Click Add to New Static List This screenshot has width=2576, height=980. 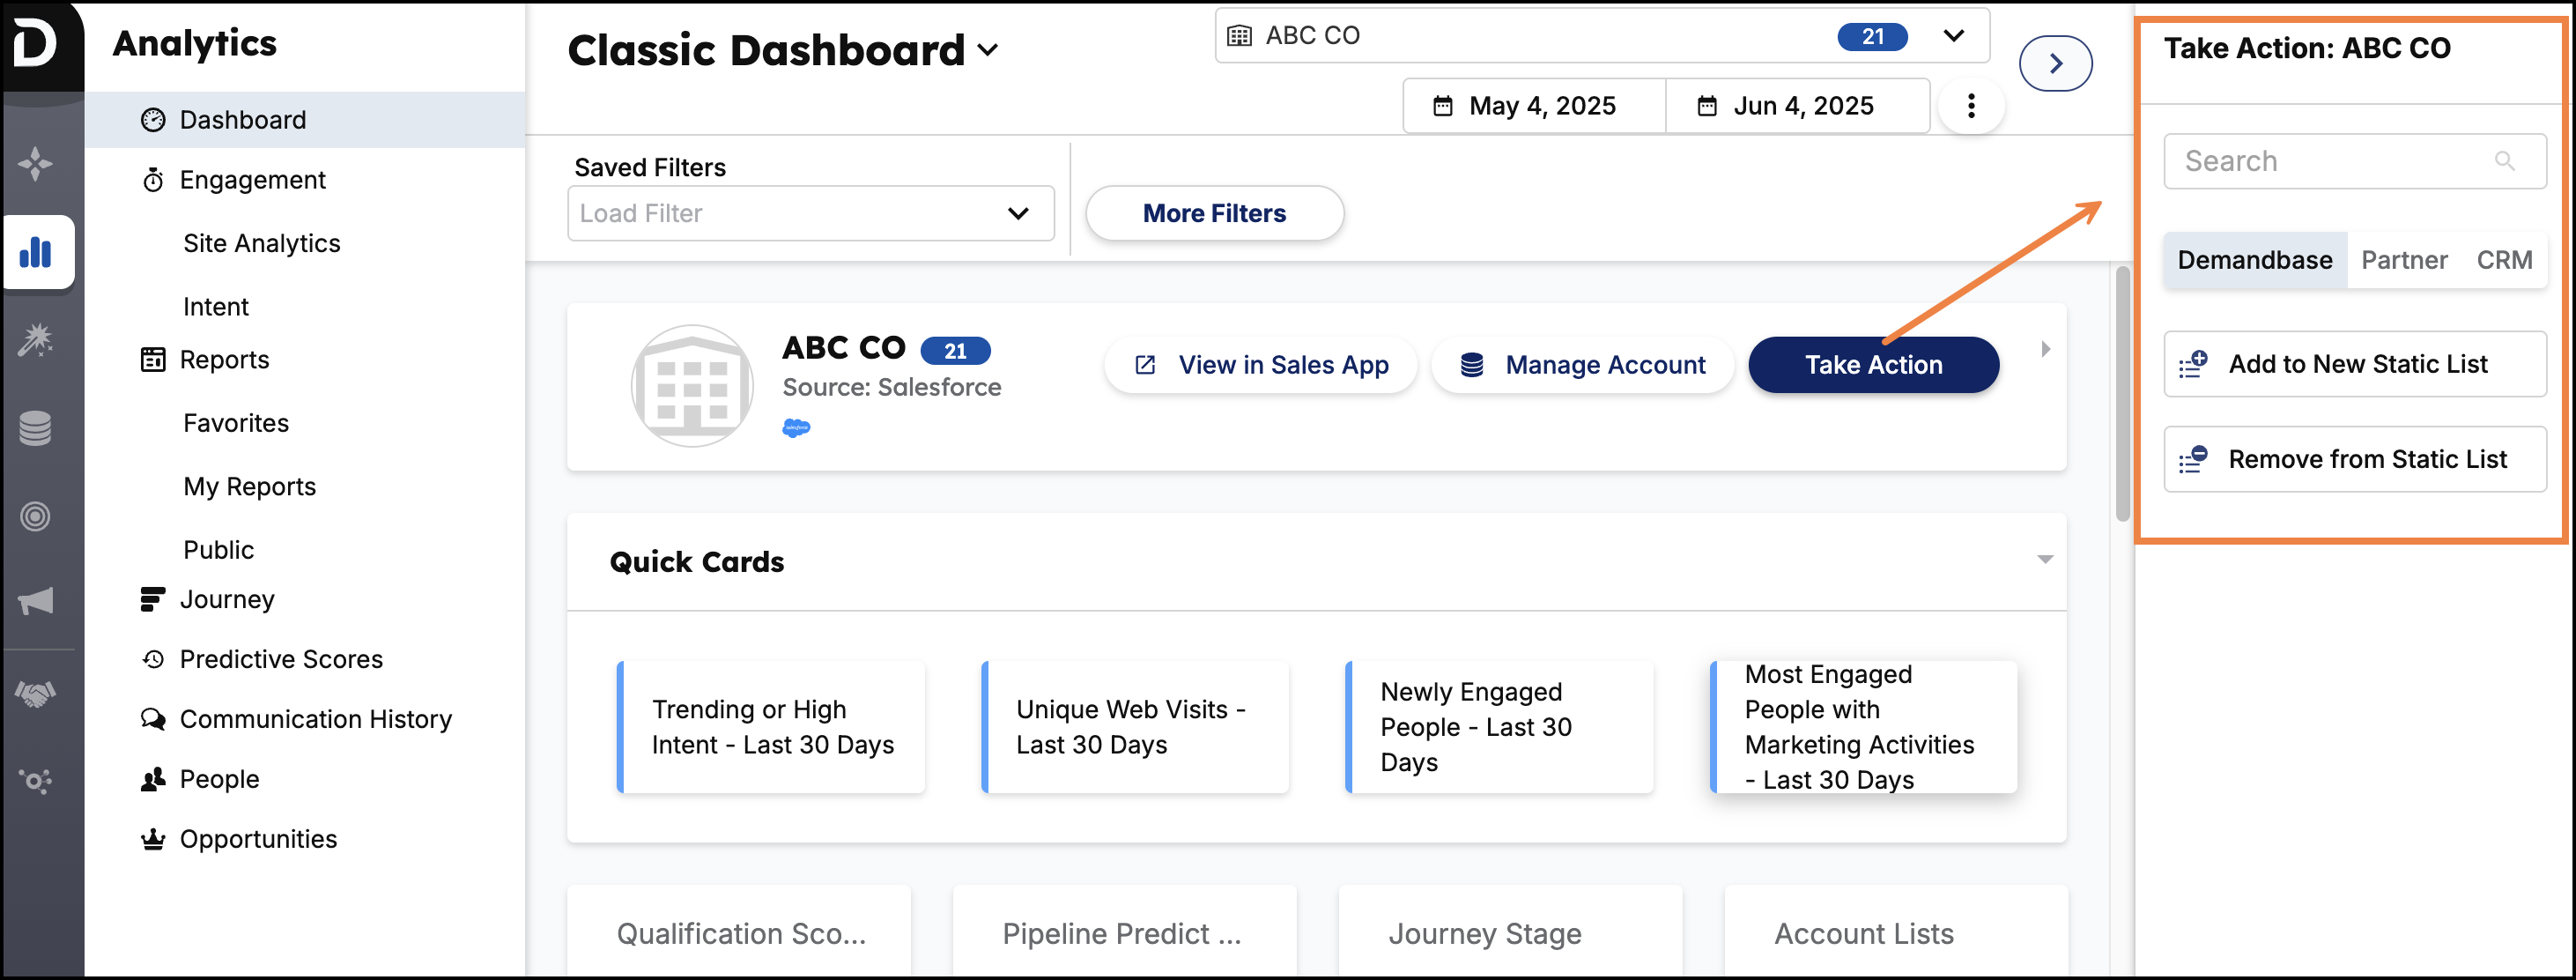(x=2355, y=364)
